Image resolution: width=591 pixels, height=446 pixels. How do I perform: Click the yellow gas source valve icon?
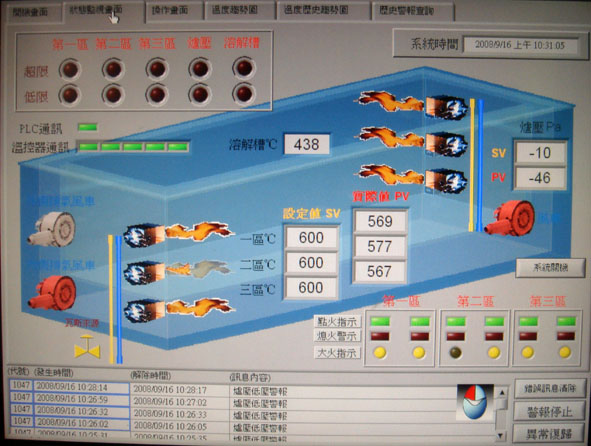(87, 347)
